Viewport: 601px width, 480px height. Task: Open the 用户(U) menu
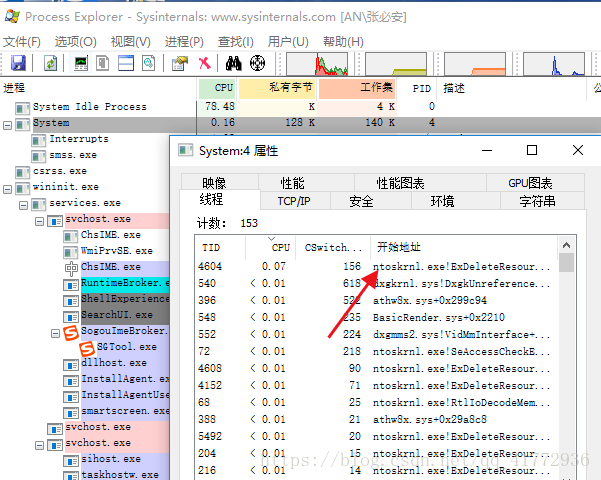[288, 41]
